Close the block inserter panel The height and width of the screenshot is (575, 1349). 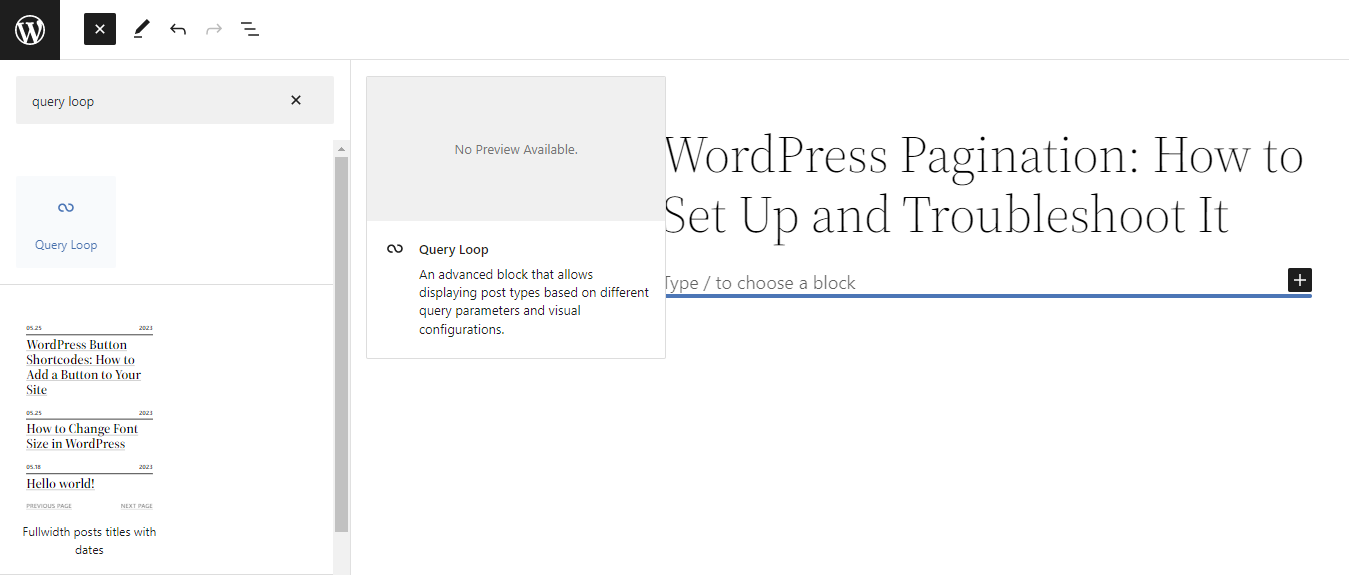click(100, 29)
